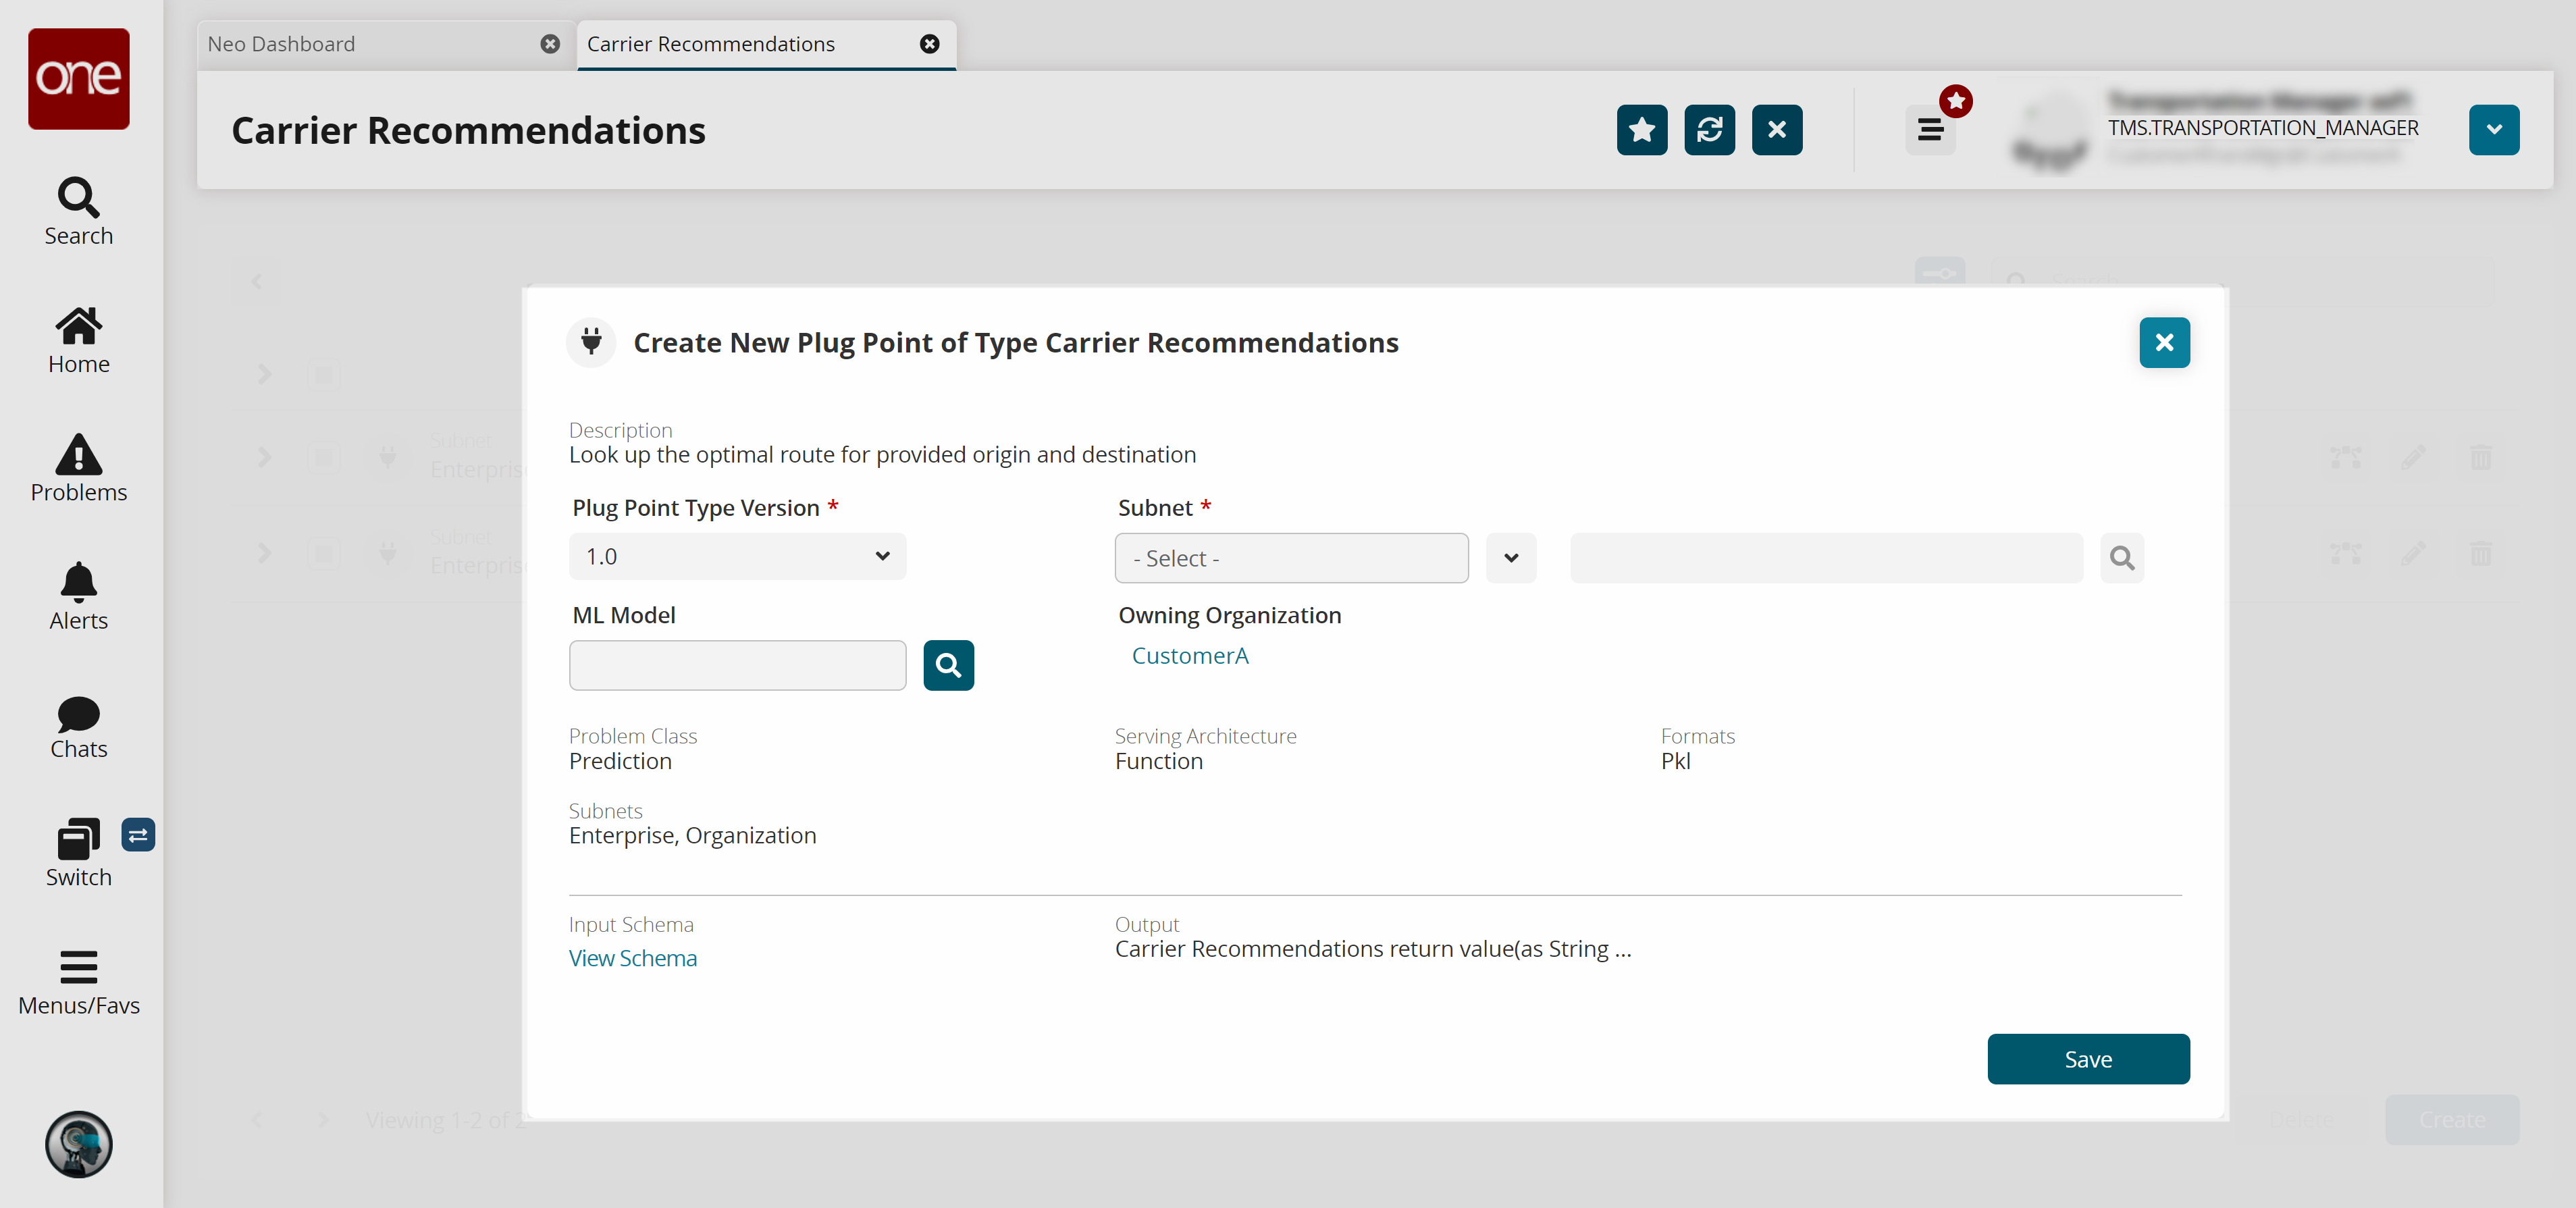Viewport: 2576px width, 1208px height.
Task: Refresh the Carrier Recommendations page
Action: [x=1709, y=130]
